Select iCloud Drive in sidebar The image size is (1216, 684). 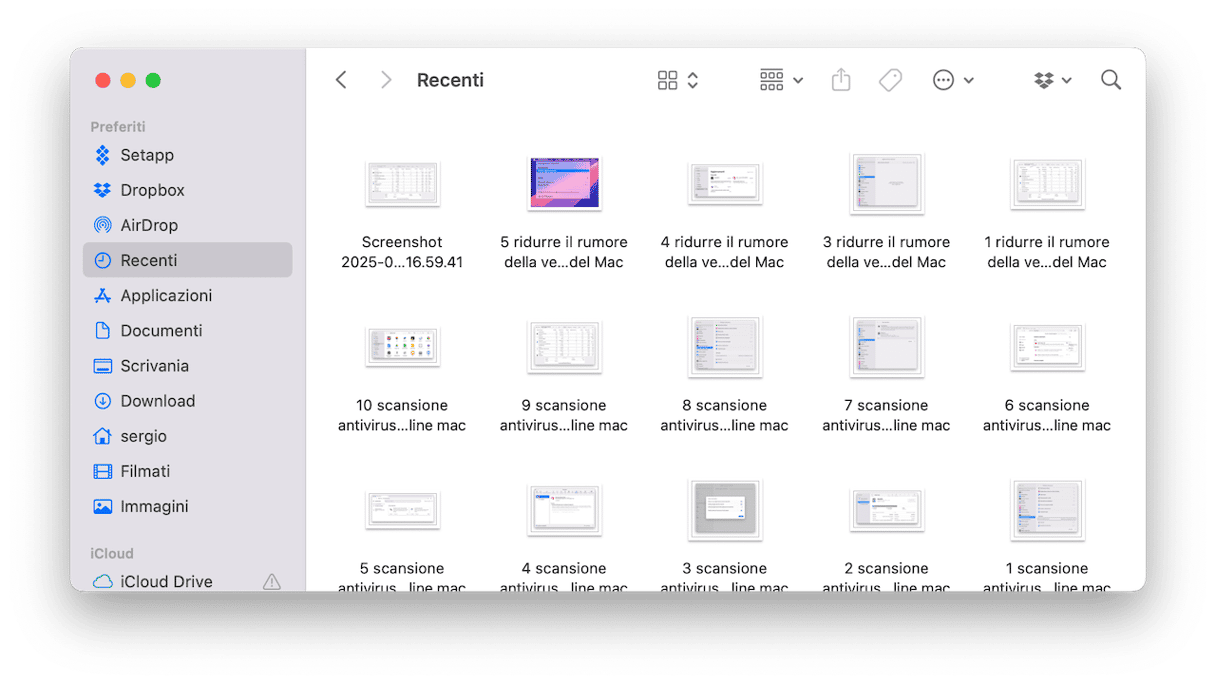[166, 581]
